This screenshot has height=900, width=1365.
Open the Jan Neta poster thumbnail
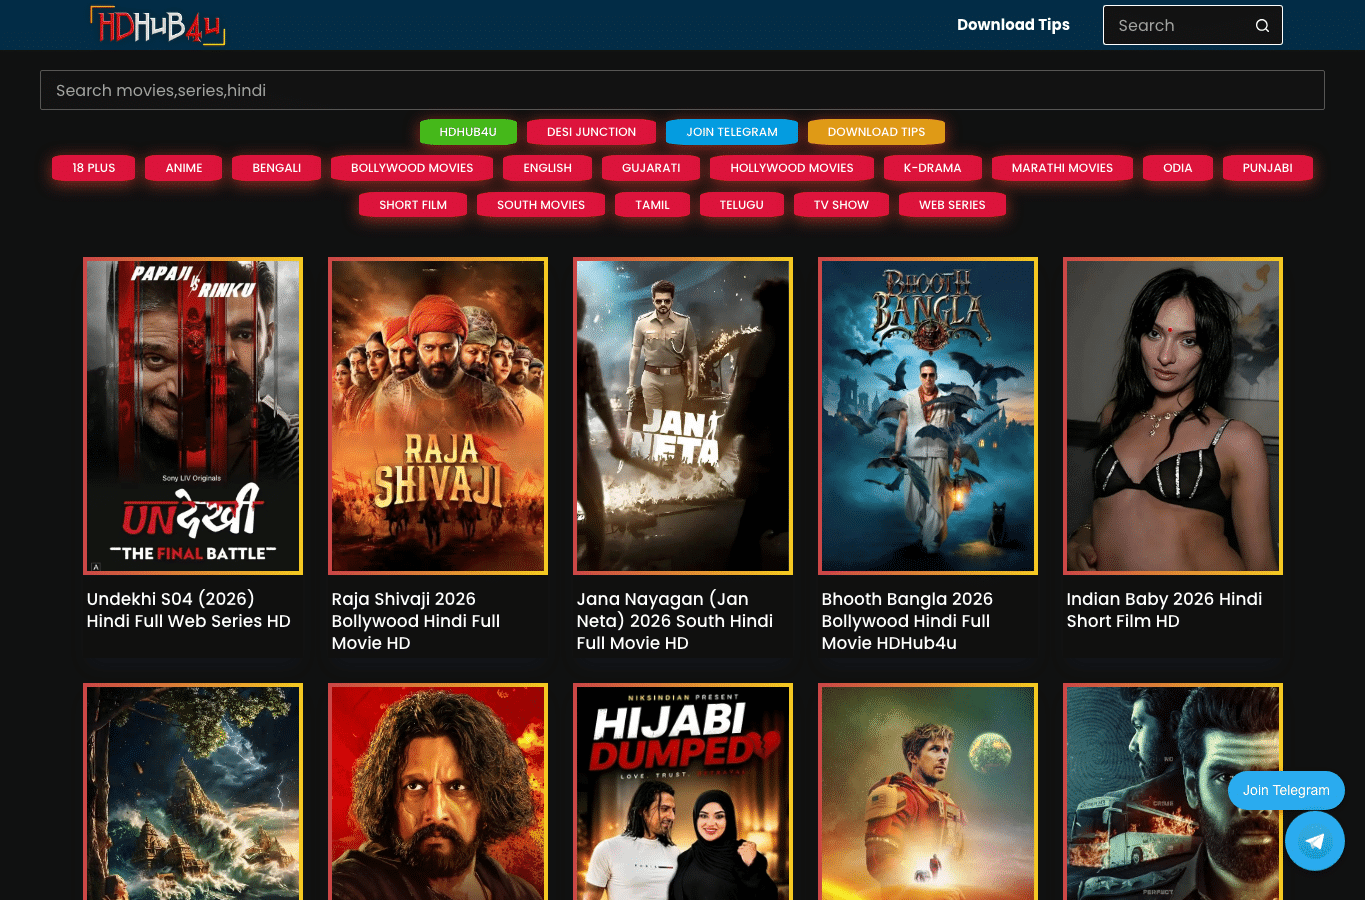[683, 416]
